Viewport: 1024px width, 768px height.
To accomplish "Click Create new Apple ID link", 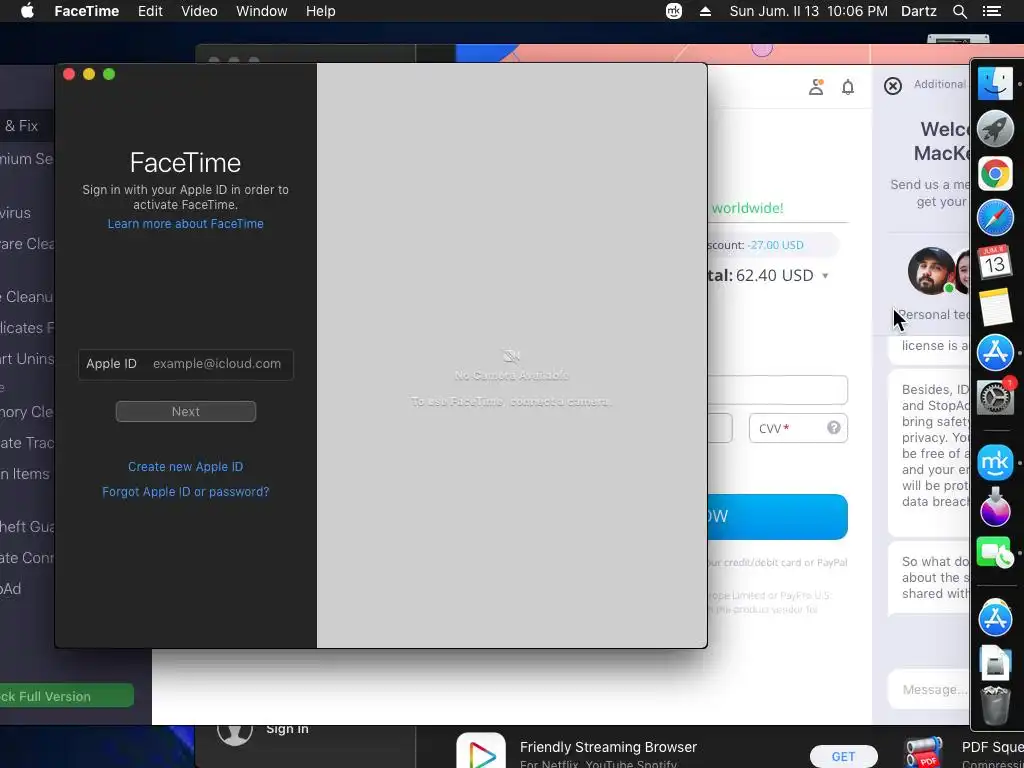I will 185,466.
